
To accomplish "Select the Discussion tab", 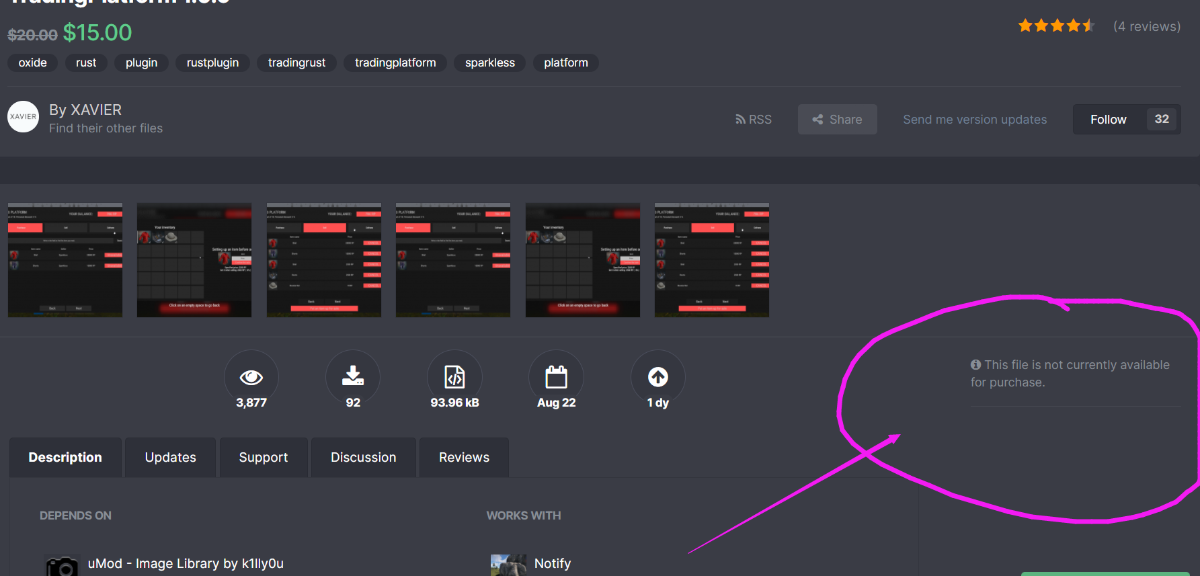I will 363,457.
